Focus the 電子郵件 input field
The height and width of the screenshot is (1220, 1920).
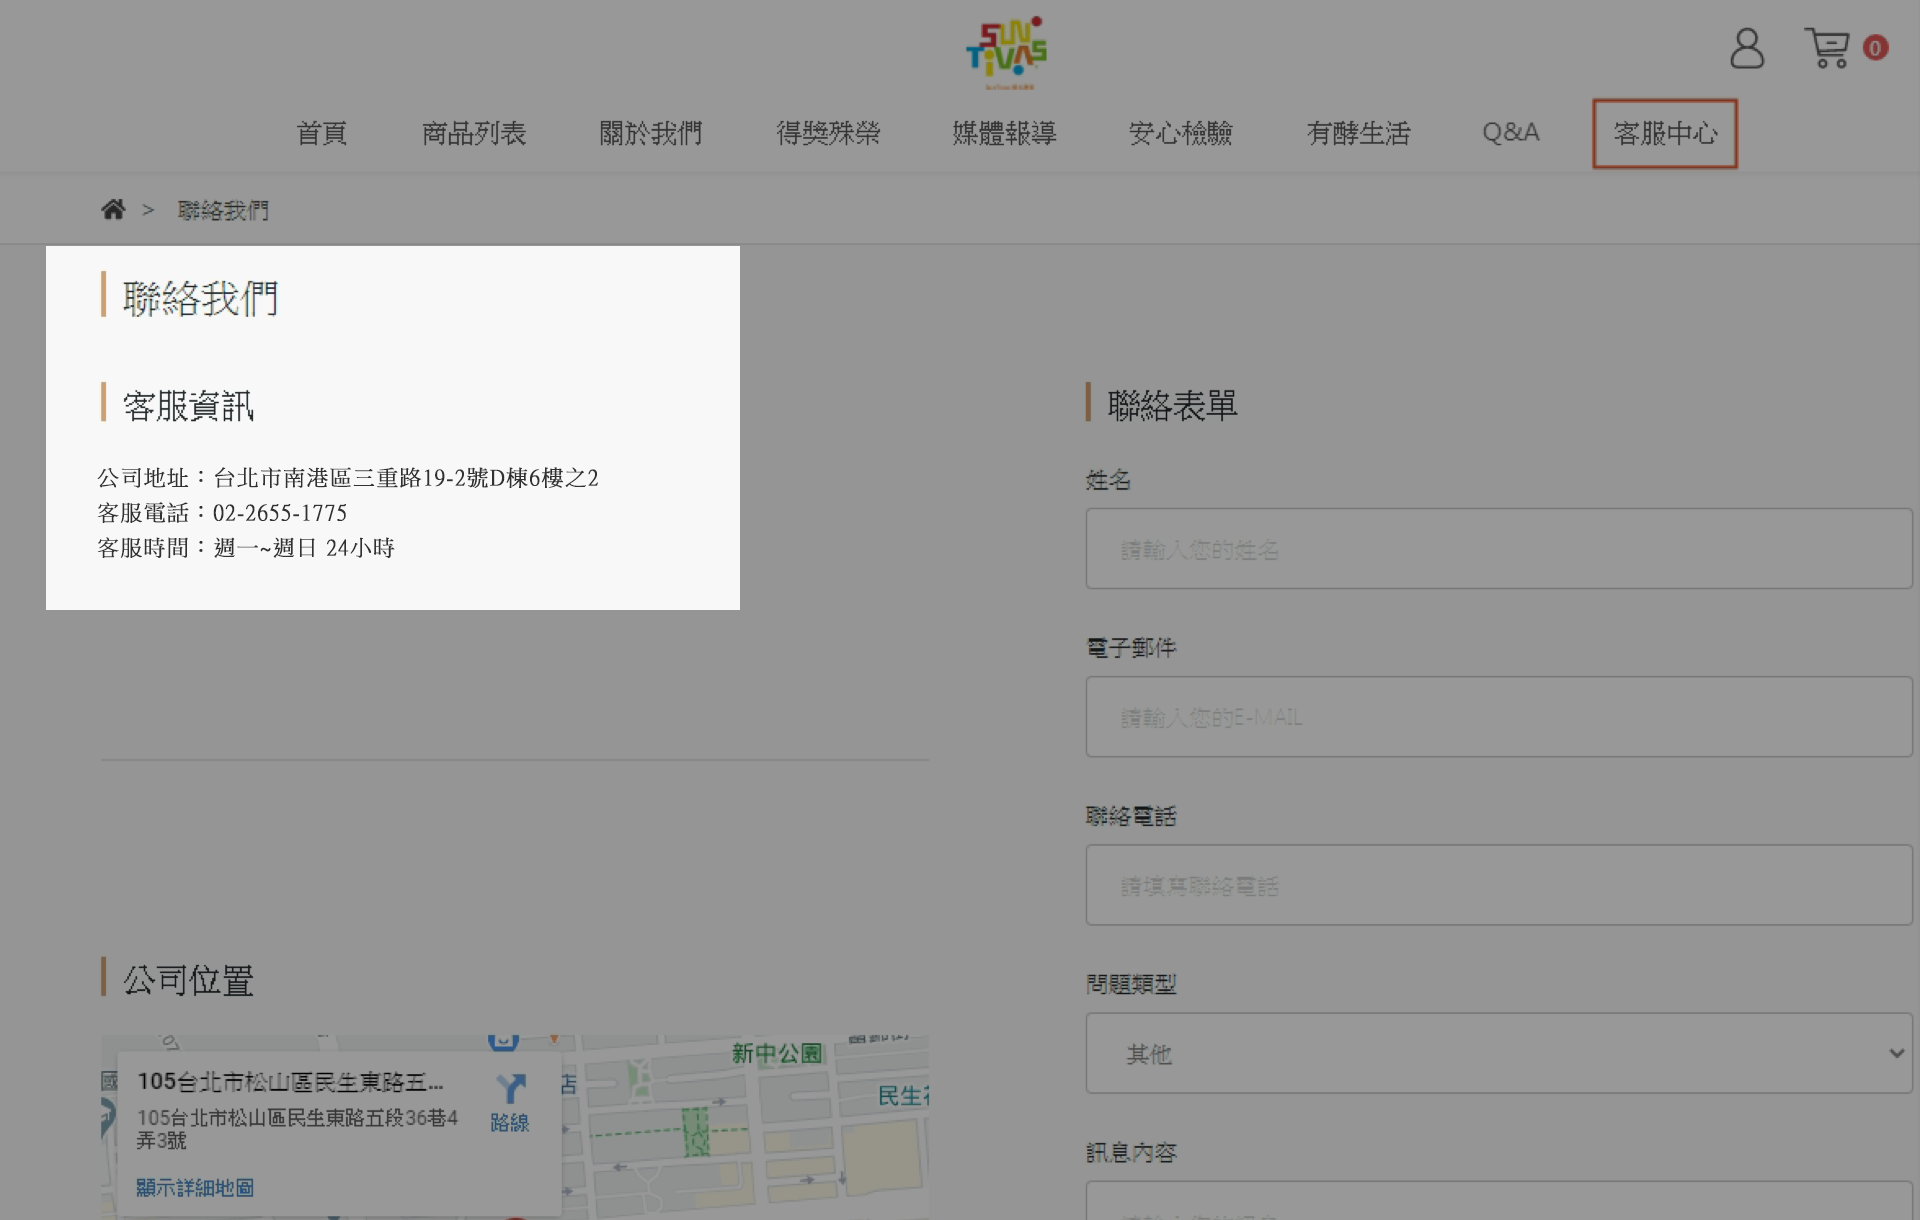tap(1499, 716)
